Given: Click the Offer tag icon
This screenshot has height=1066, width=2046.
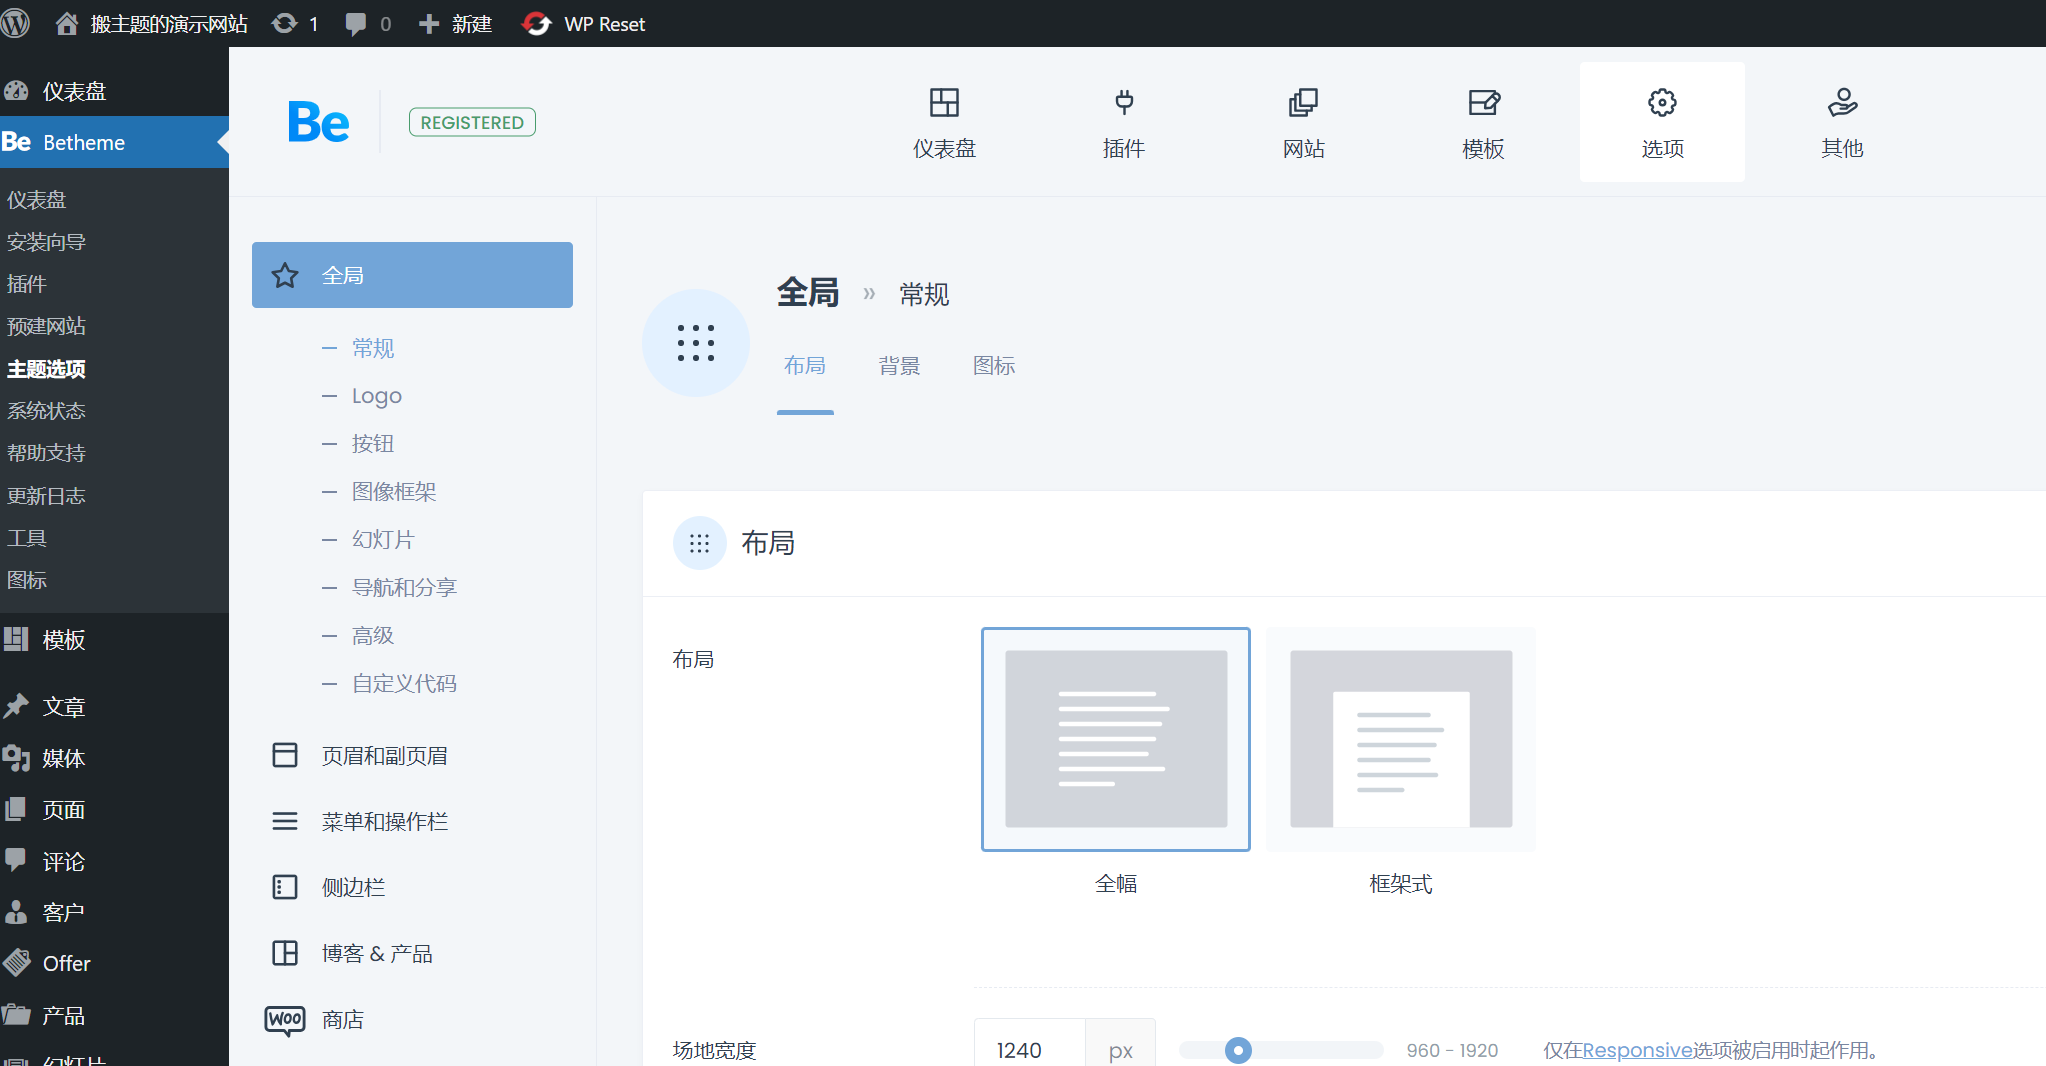Looking at the screenshot, I should tap(16, 962).
